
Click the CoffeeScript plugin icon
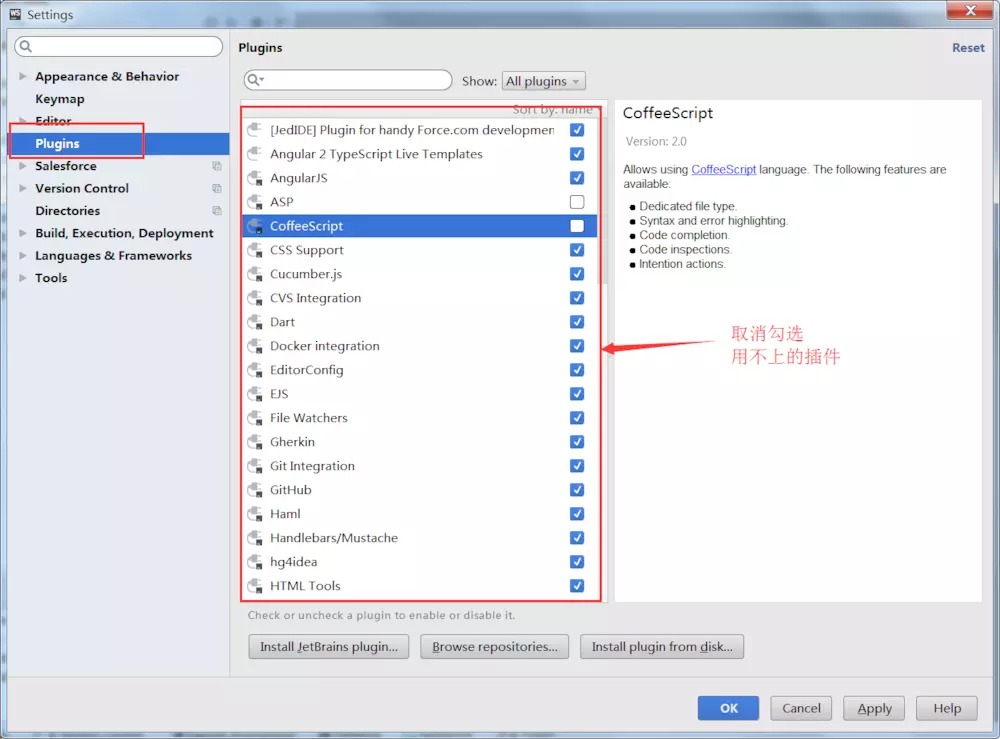pos(255,226)
